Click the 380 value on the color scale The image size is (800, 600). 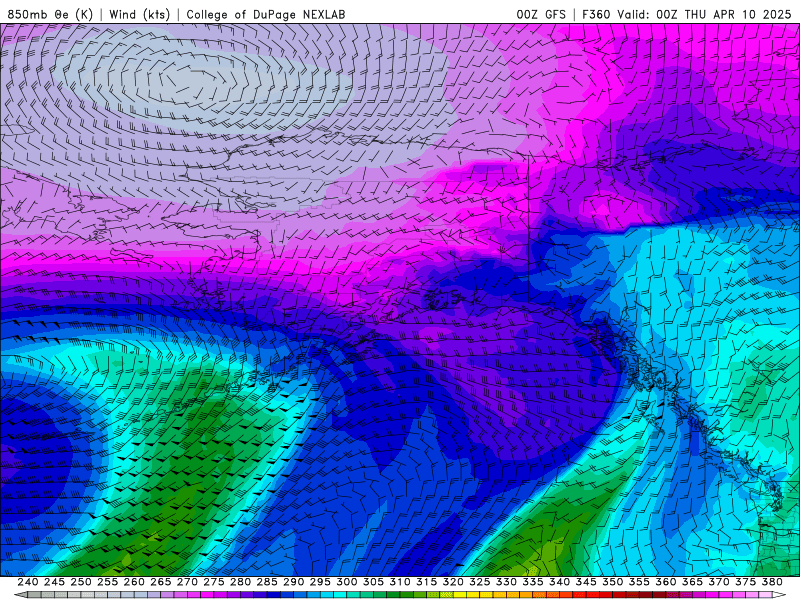(x=771, y=582)
